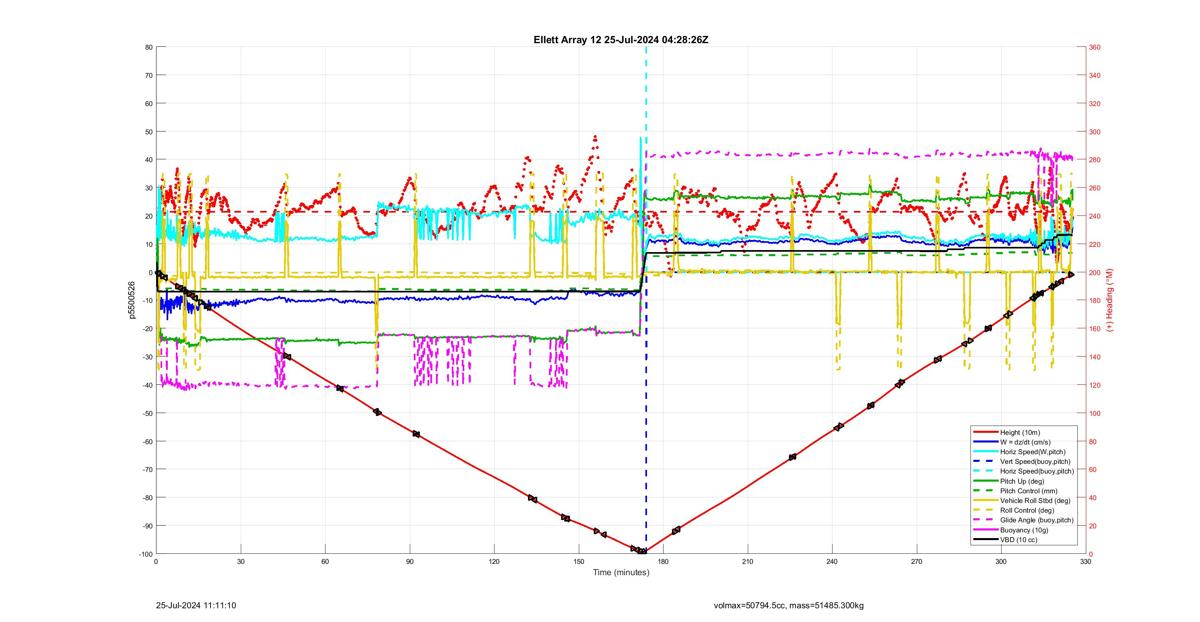The width and height of the screenshot is (1200, 622).
Task: Click the 'Pitch Control (mm)' legend entry
Action: (x=1030, y=491)
